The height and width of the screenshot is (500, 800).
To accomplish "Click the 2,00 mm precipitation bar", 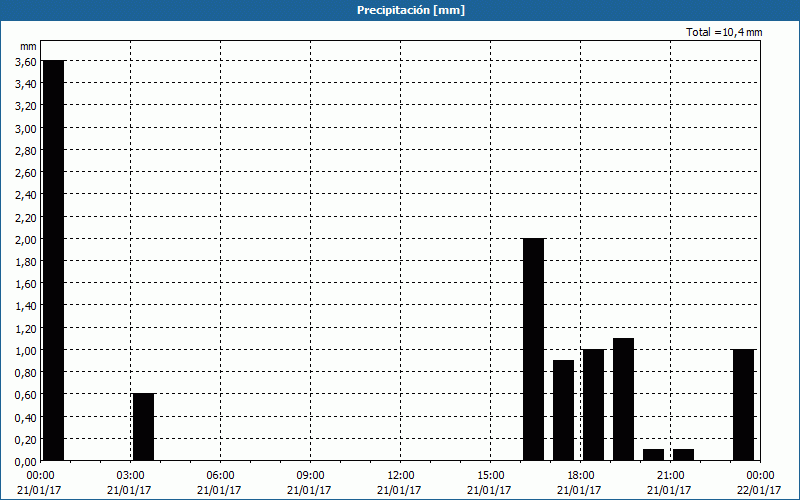I will (533, 349).
